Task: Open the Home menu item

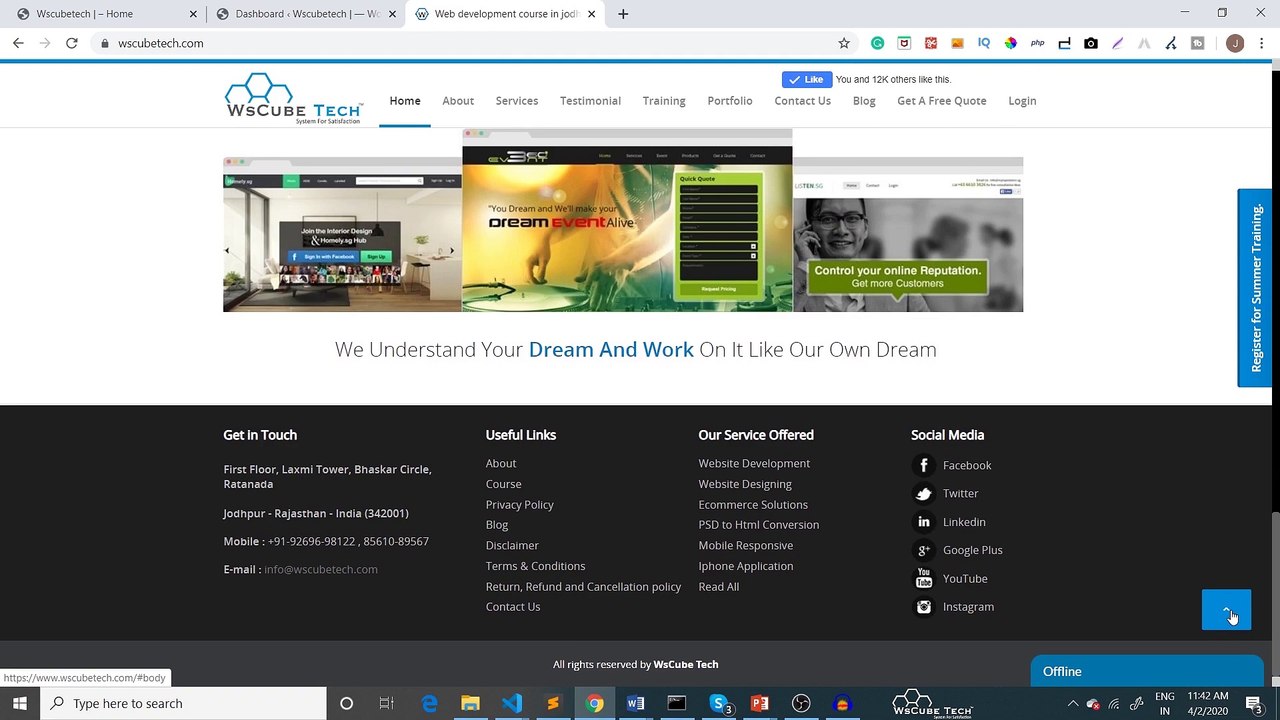Action: tap(405, 101)
